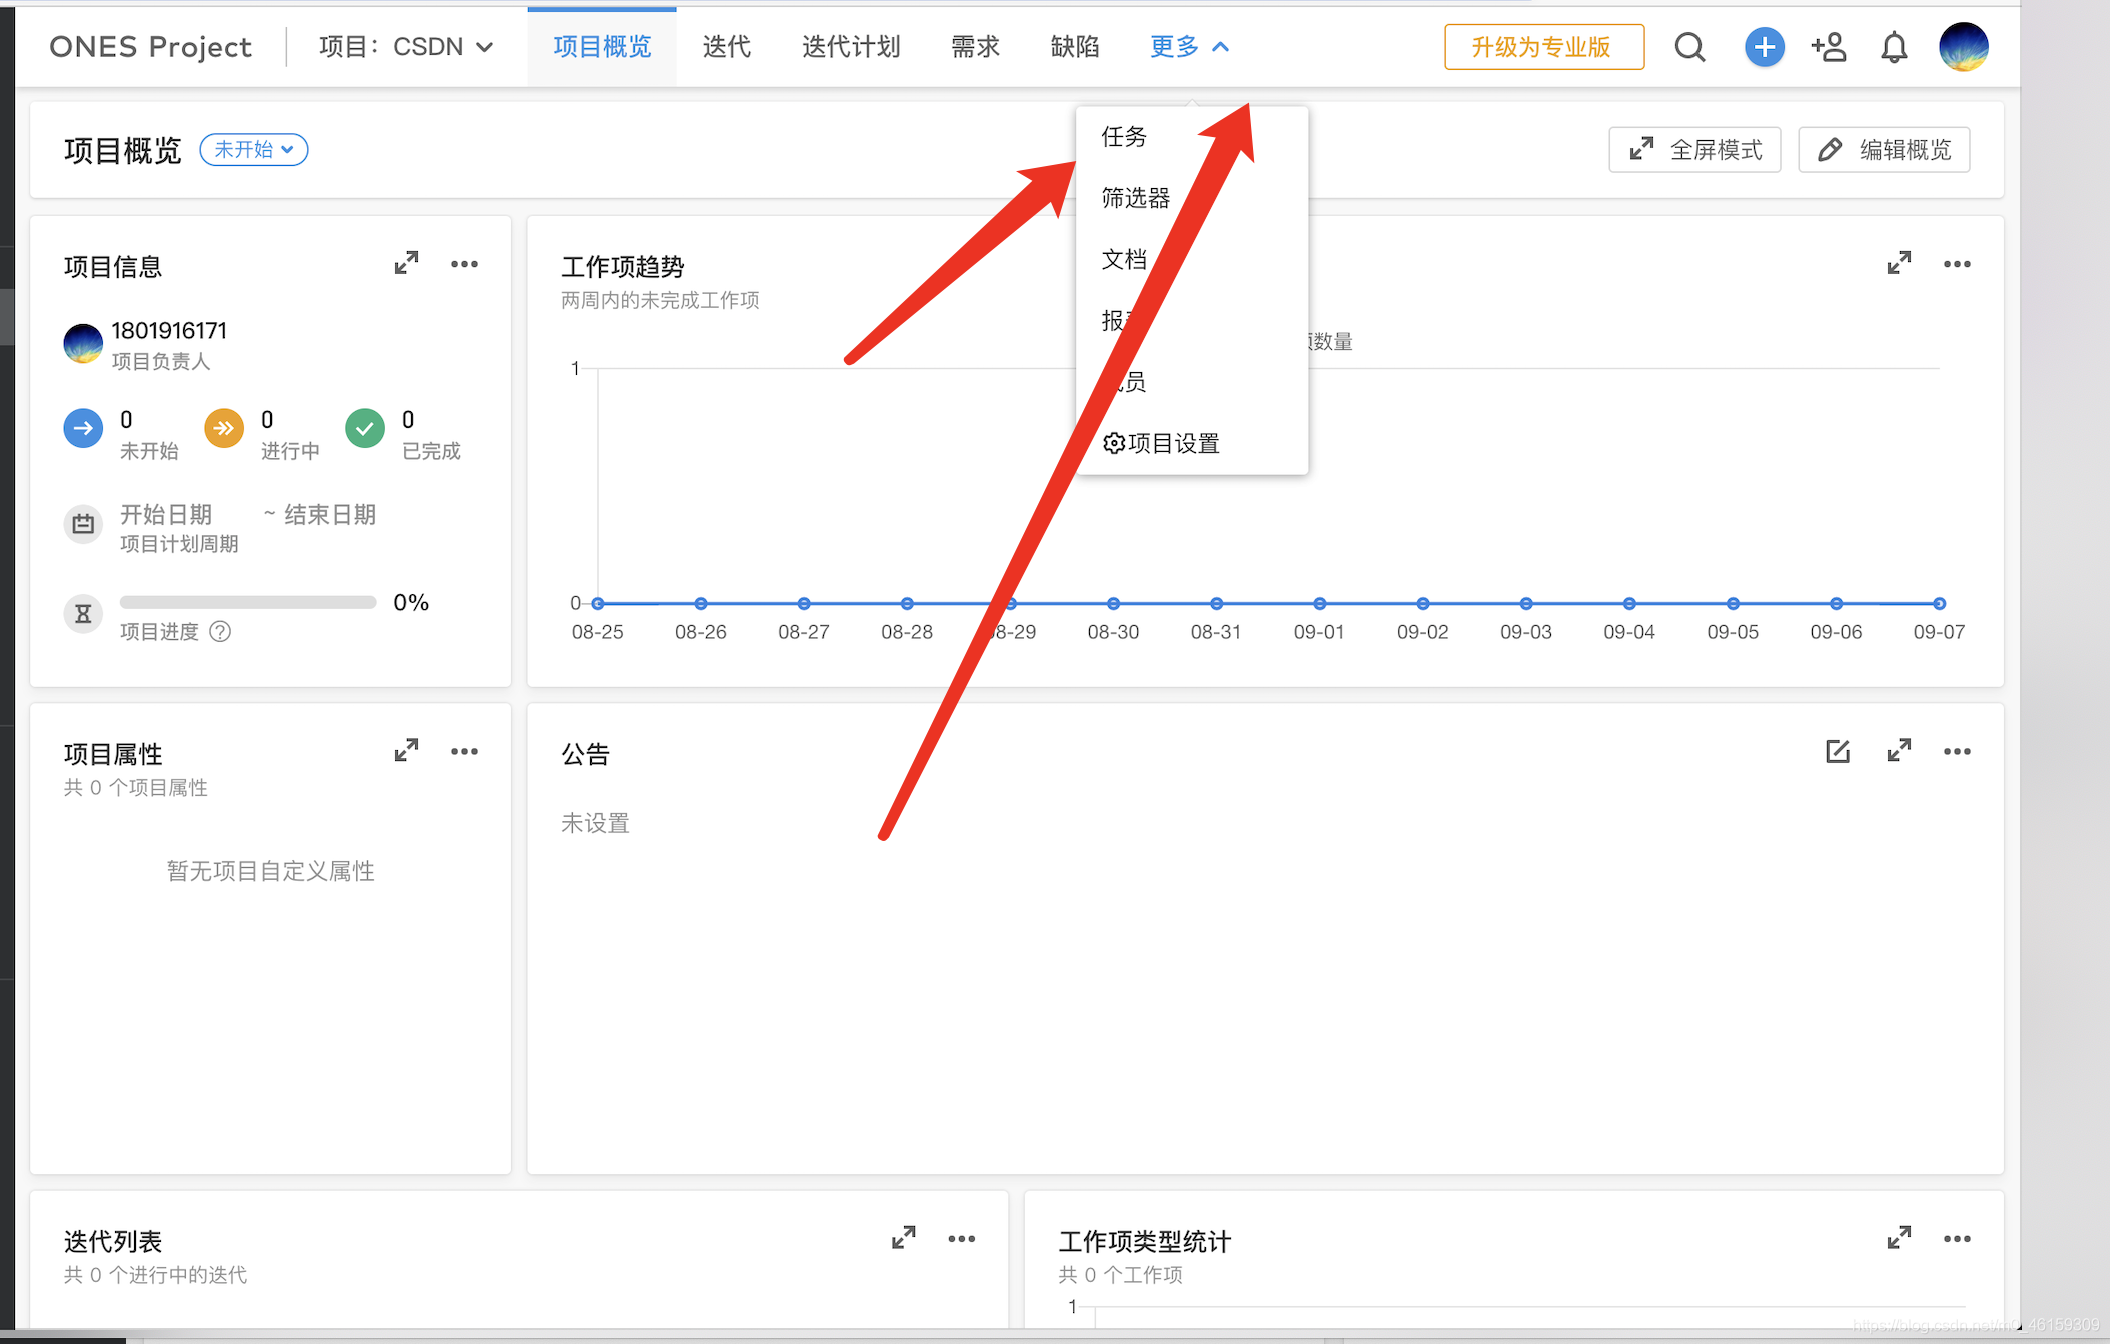Click the 项目进度 help question icon
Screen dimensions: 2110x1344
click(220, 632)
